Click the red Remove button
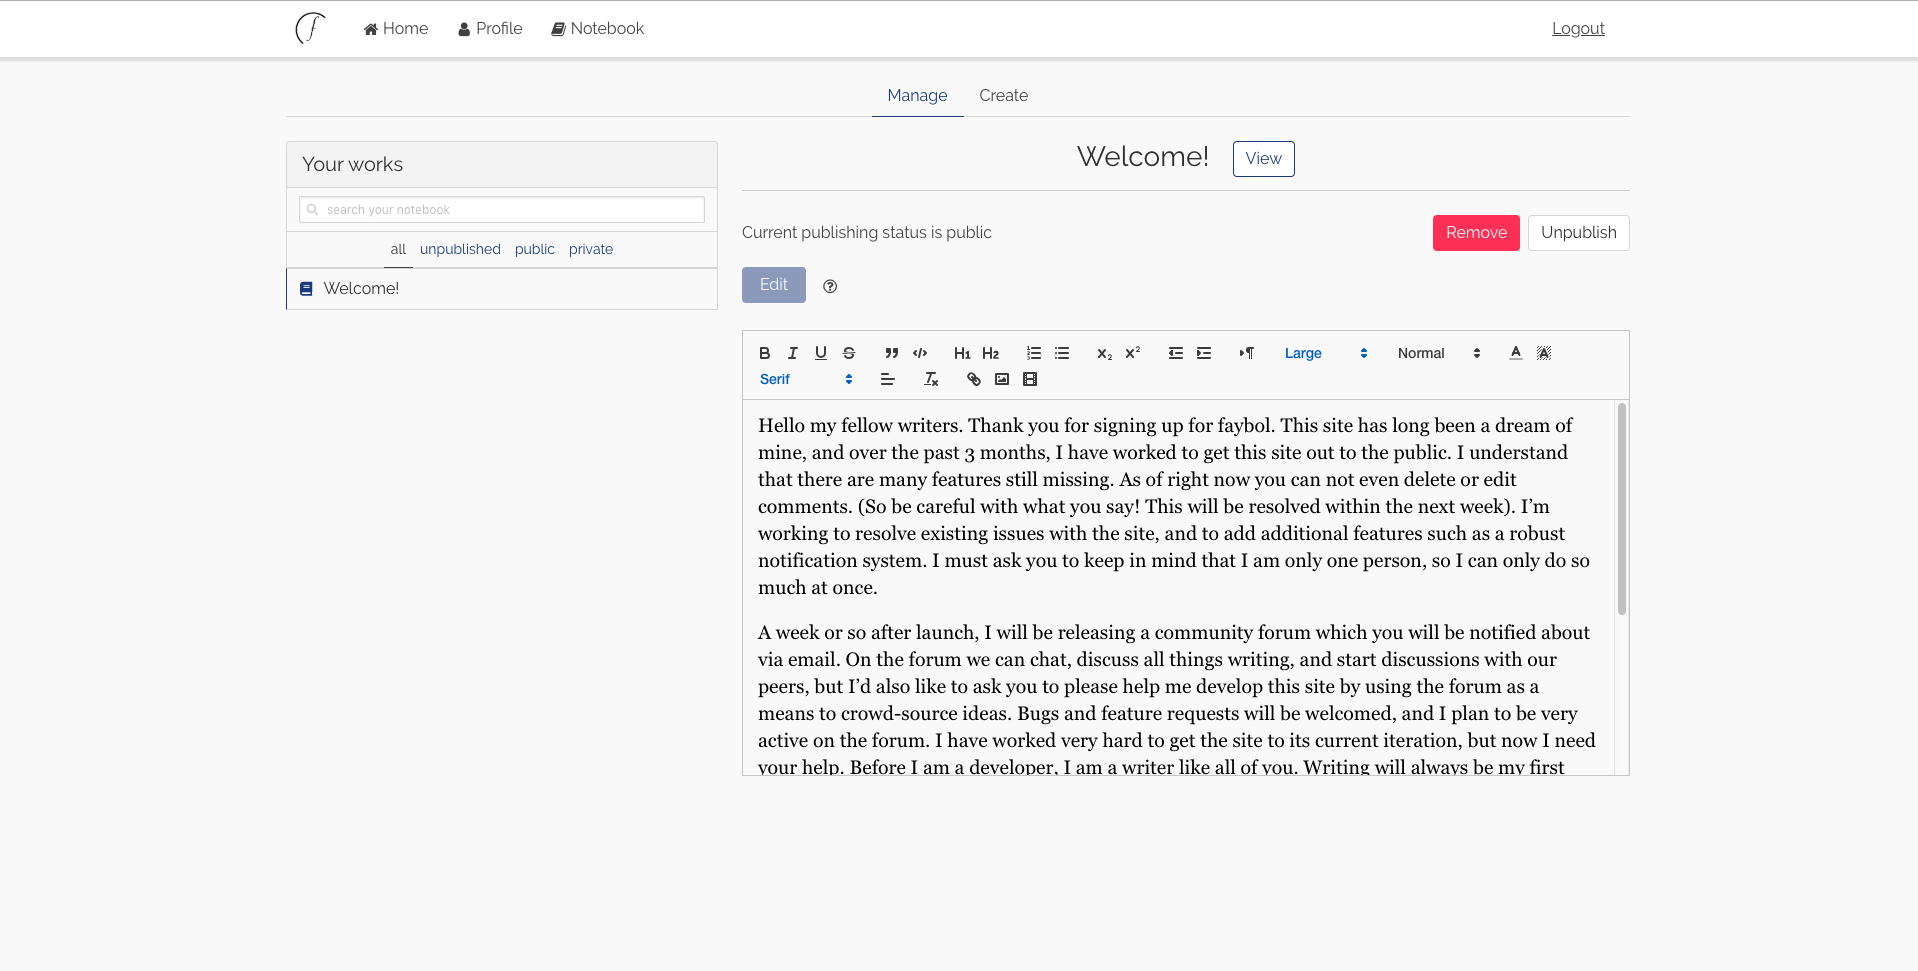The image size is (1918, 971). (1476, 232)
